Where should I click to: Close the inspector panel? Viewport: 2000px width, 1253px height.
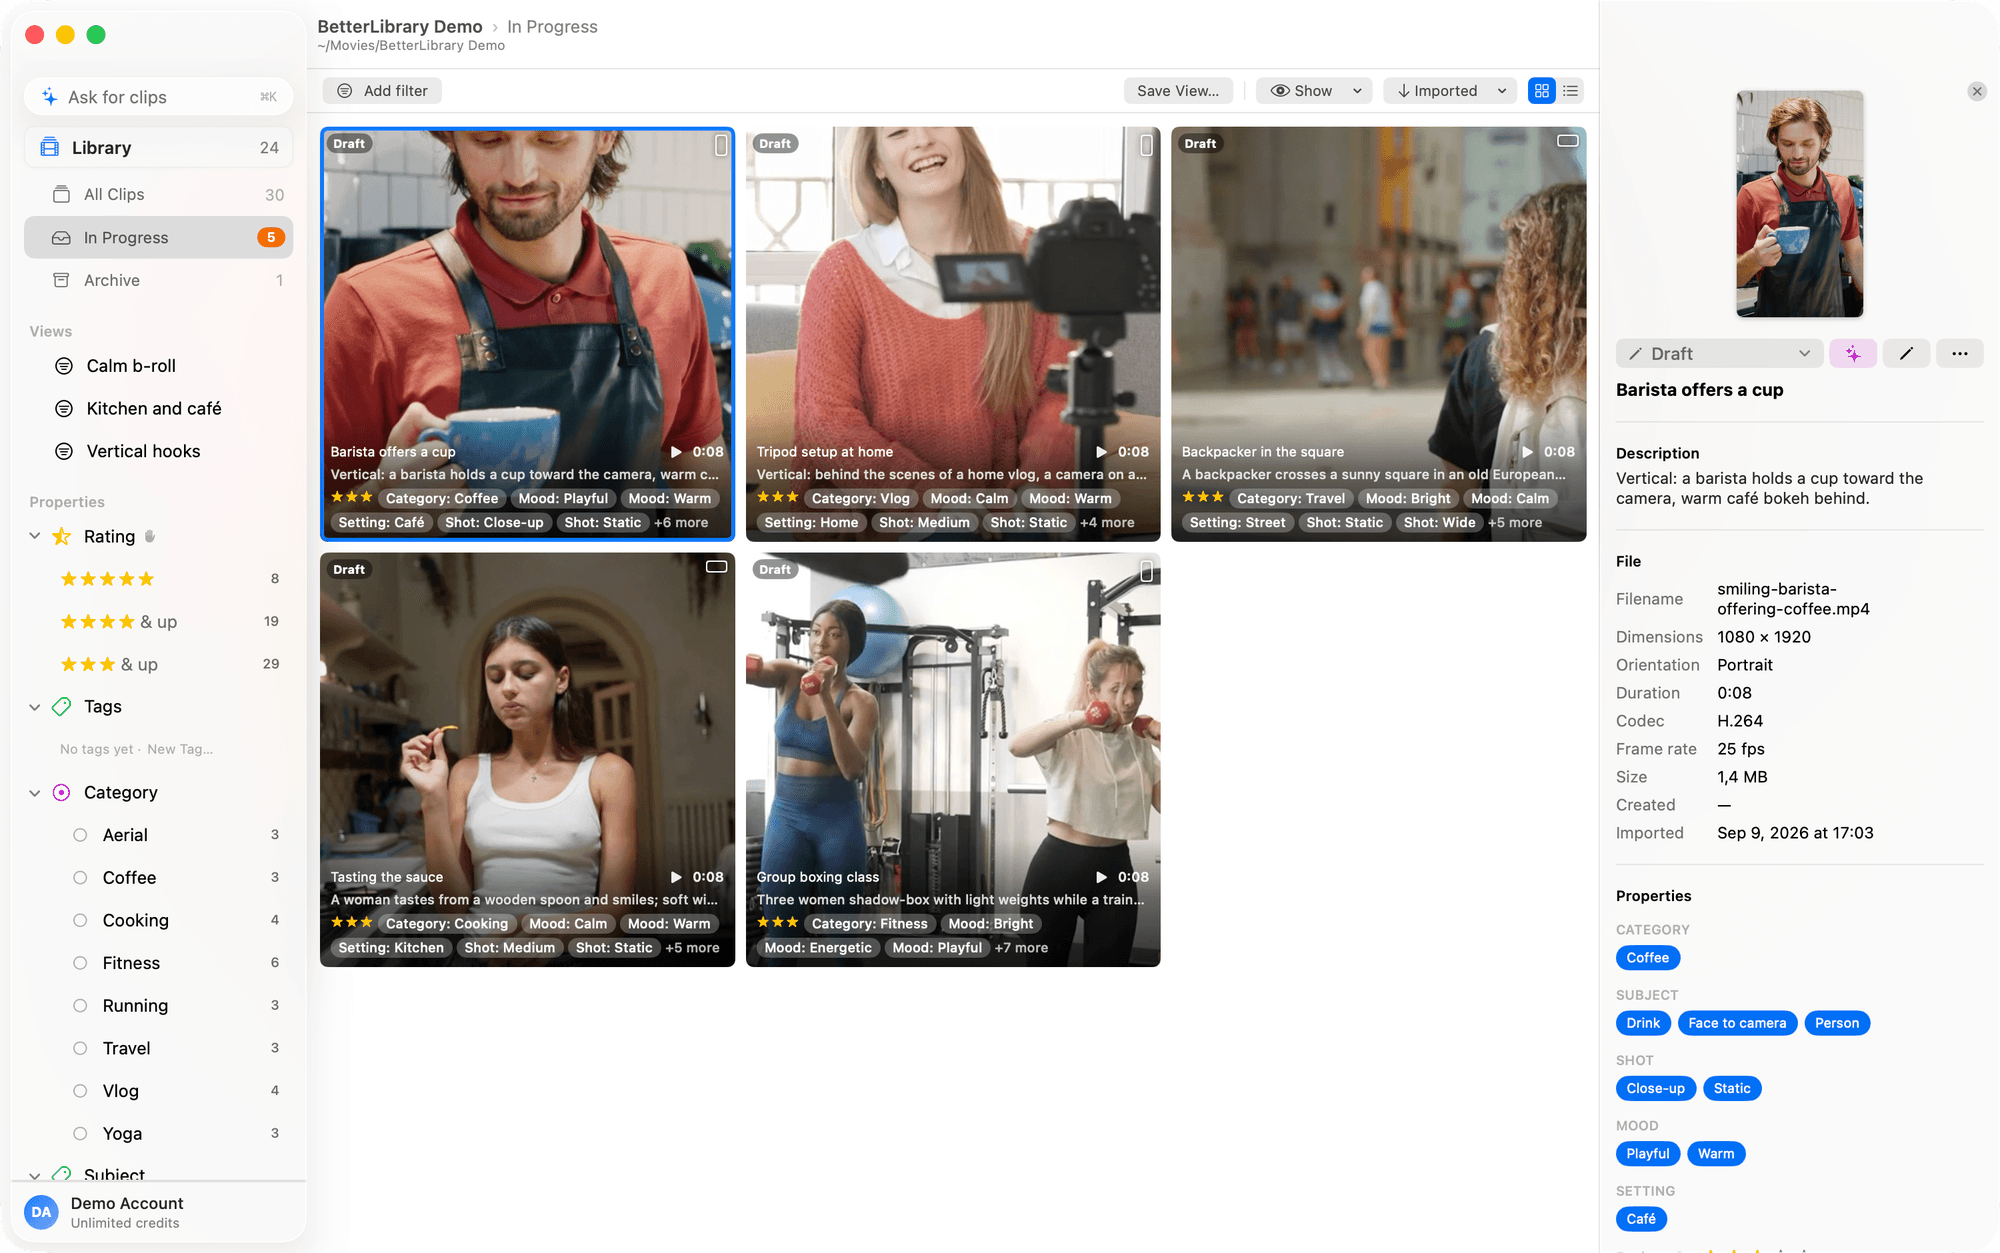[1977, 91]
